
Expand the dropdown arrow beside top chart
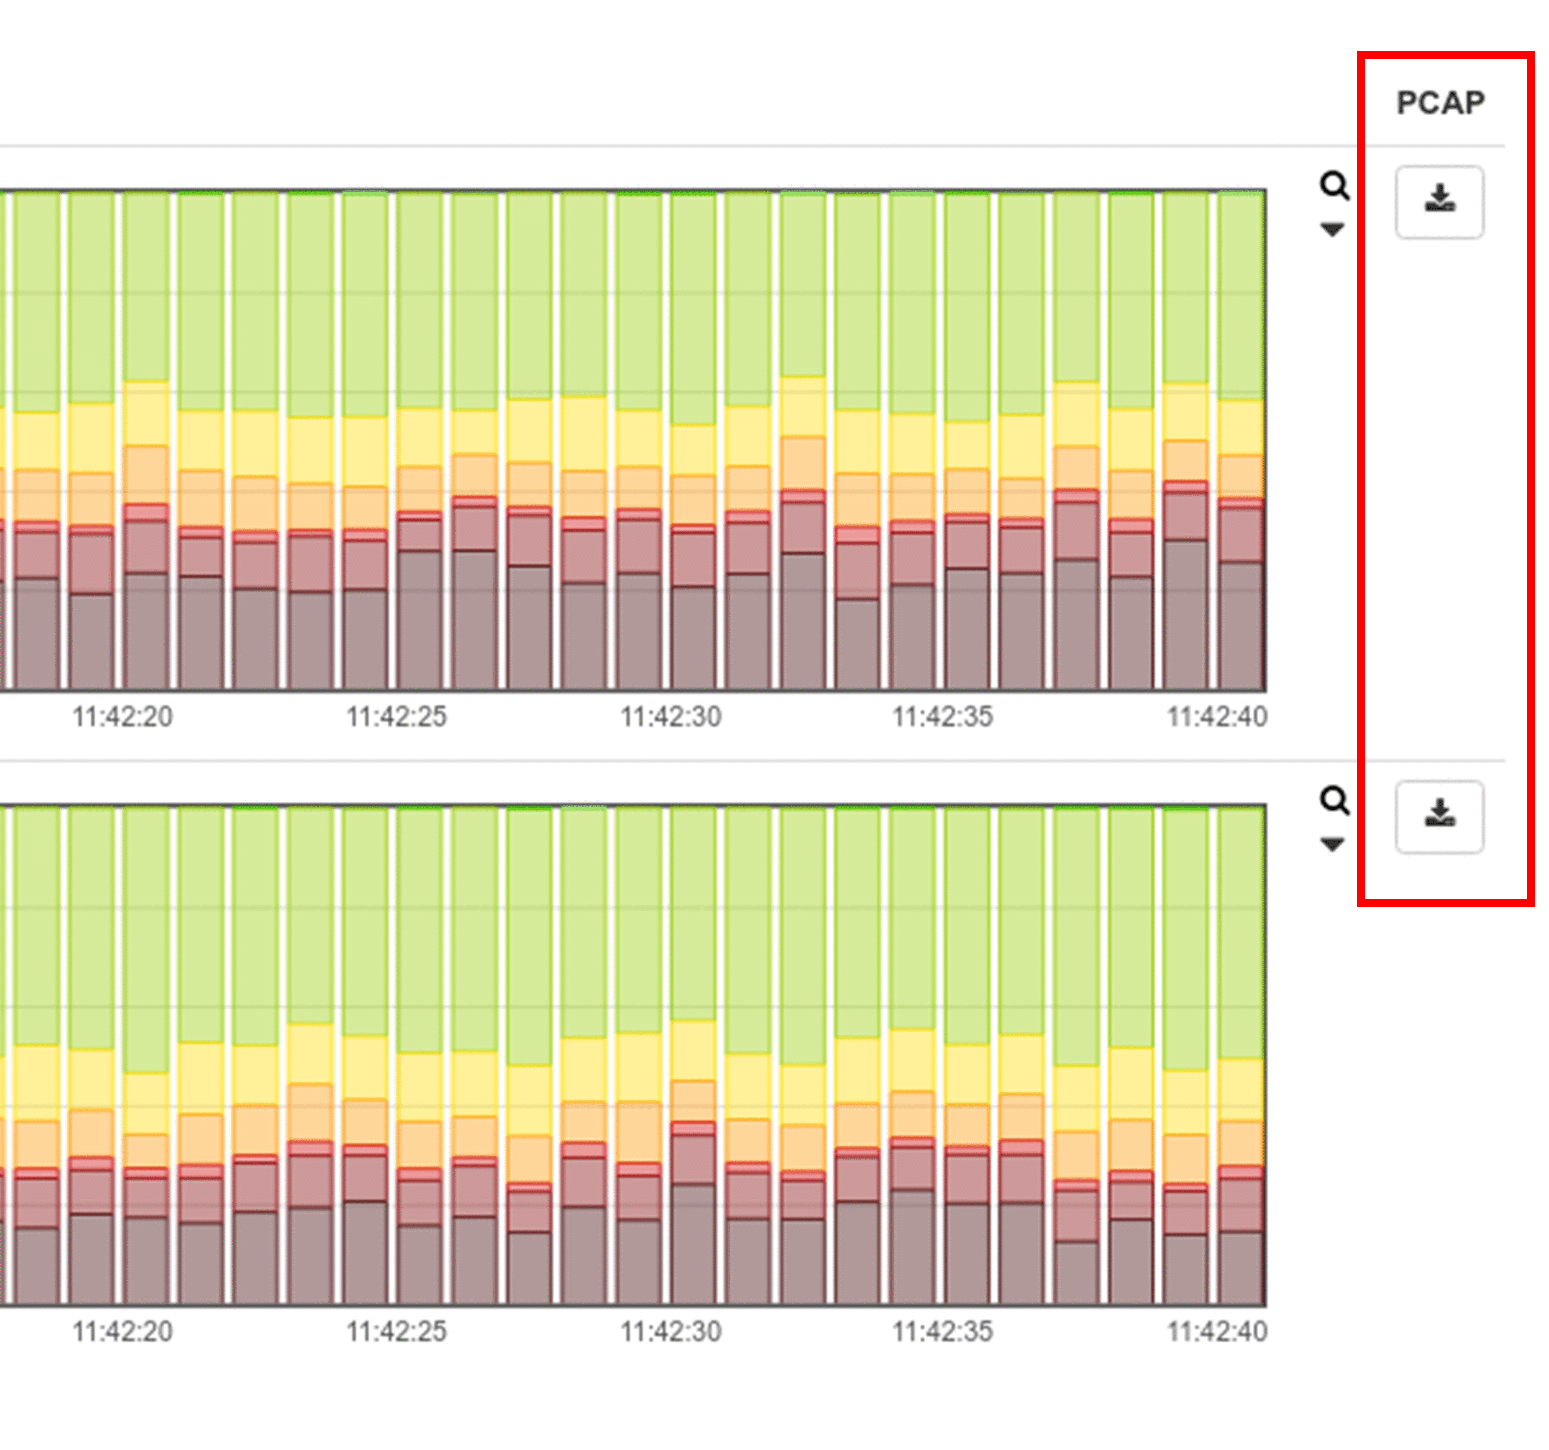coord(1332,230)
